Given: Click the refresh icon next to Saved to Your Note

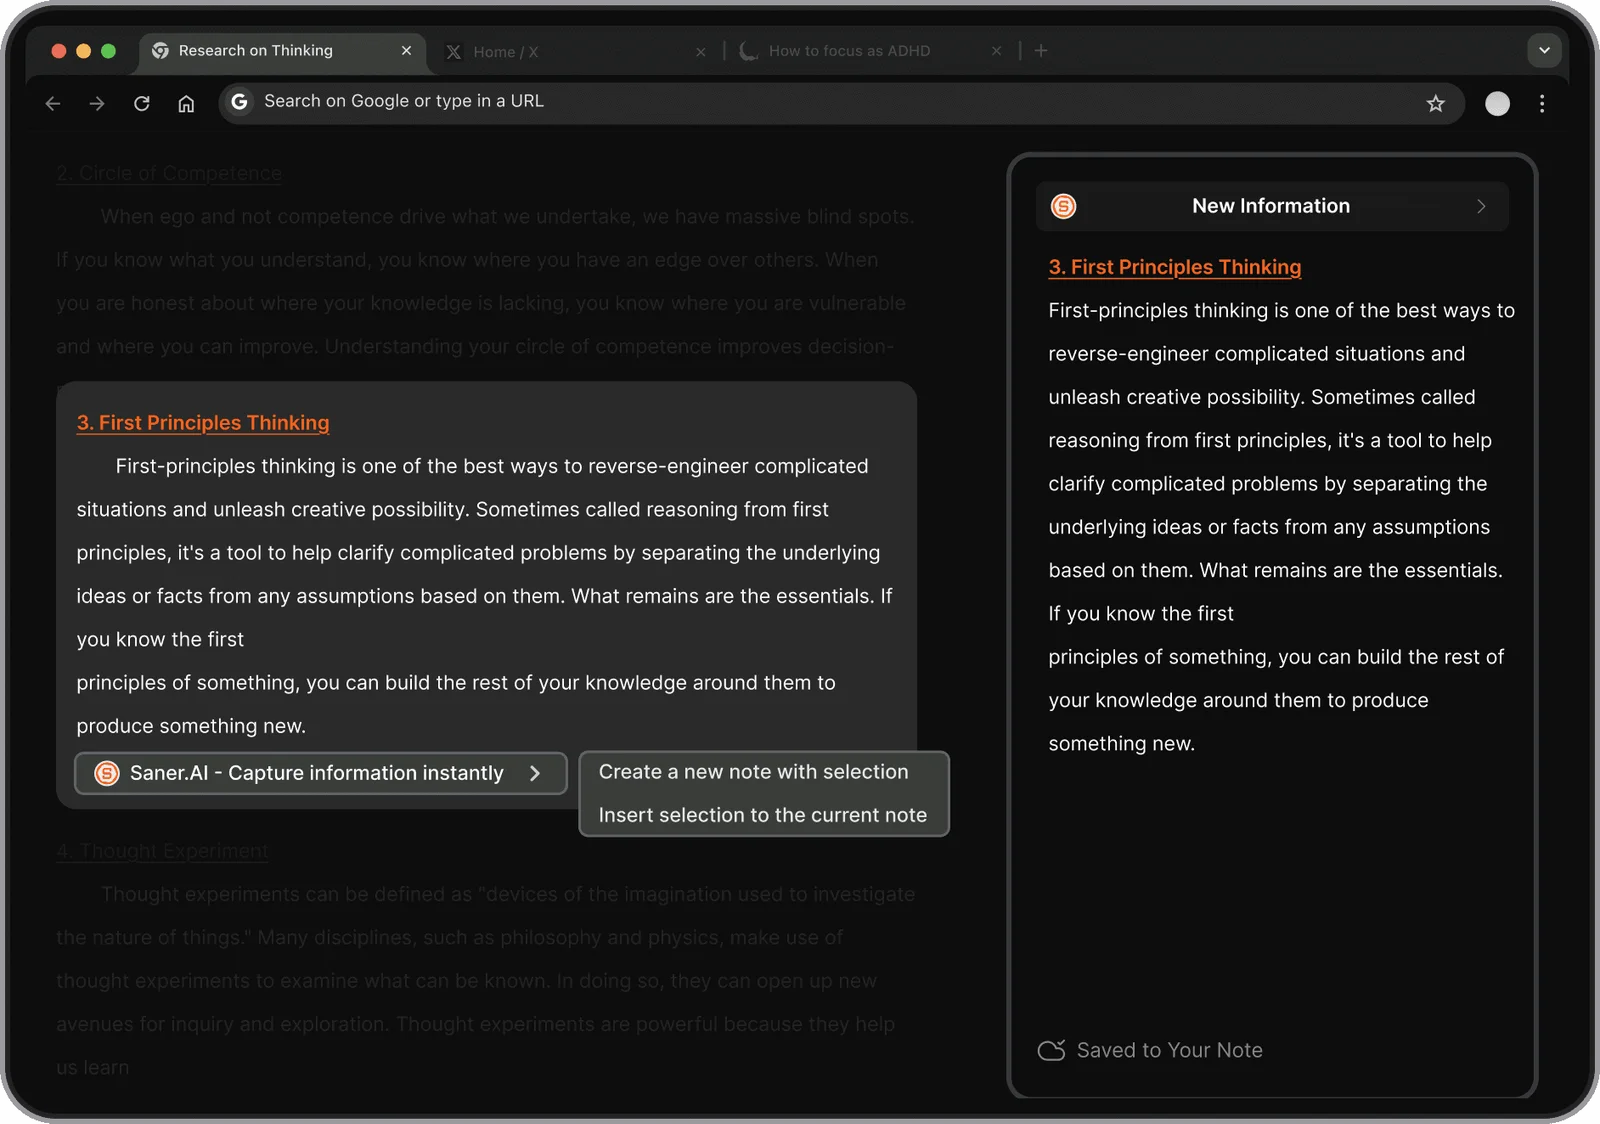Looking at the screenshot, I should [1051, 1050].
